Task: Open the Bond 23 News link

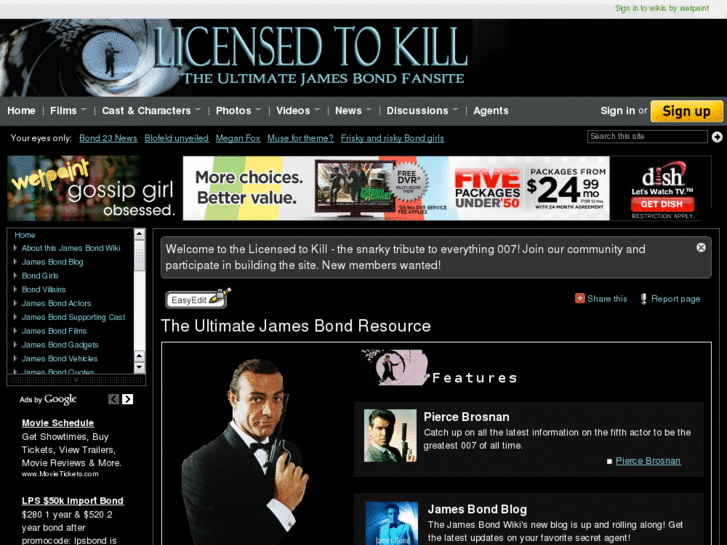Action: pos(108,138)
